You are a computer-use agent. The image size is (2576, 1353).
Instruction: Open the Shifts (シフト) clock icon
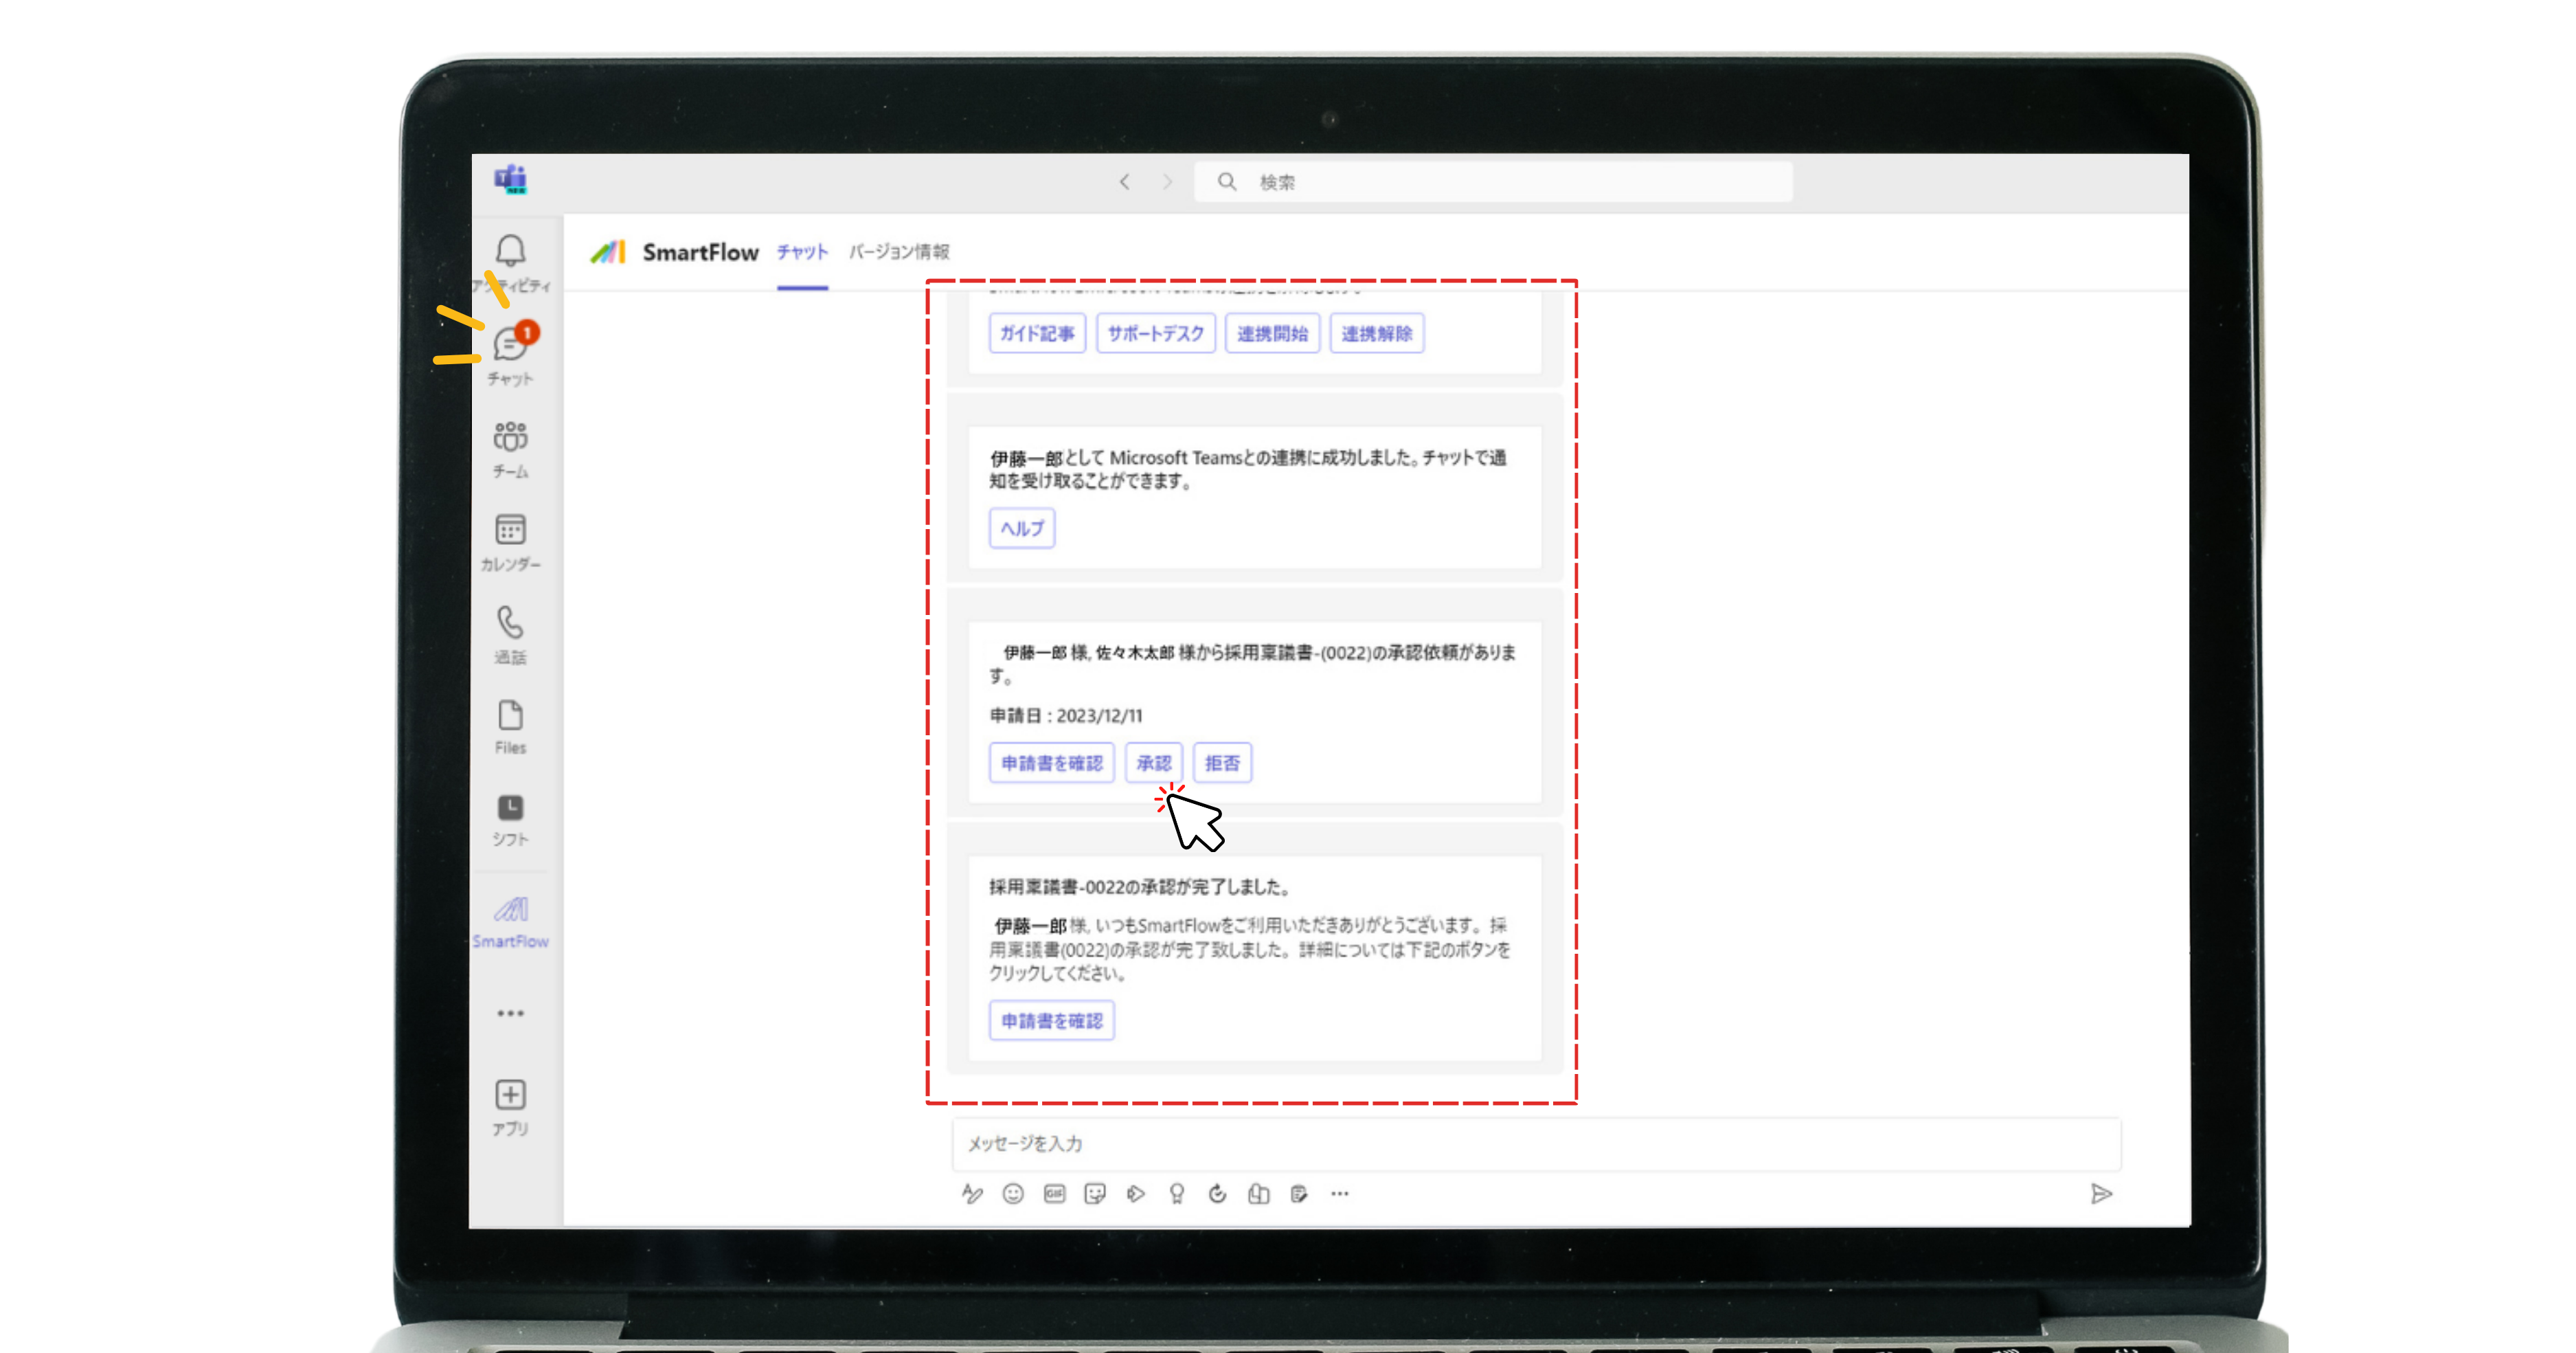pos(510,808)
